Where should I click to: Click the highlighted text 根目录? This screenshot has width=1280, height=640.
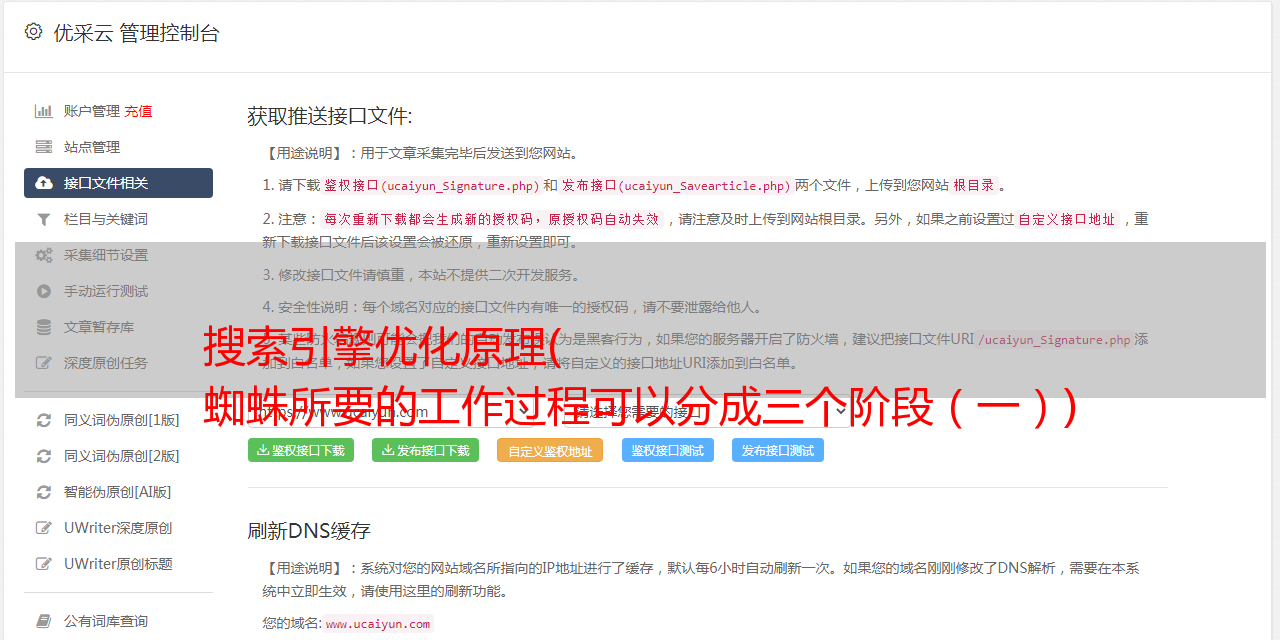pos(973,186)
